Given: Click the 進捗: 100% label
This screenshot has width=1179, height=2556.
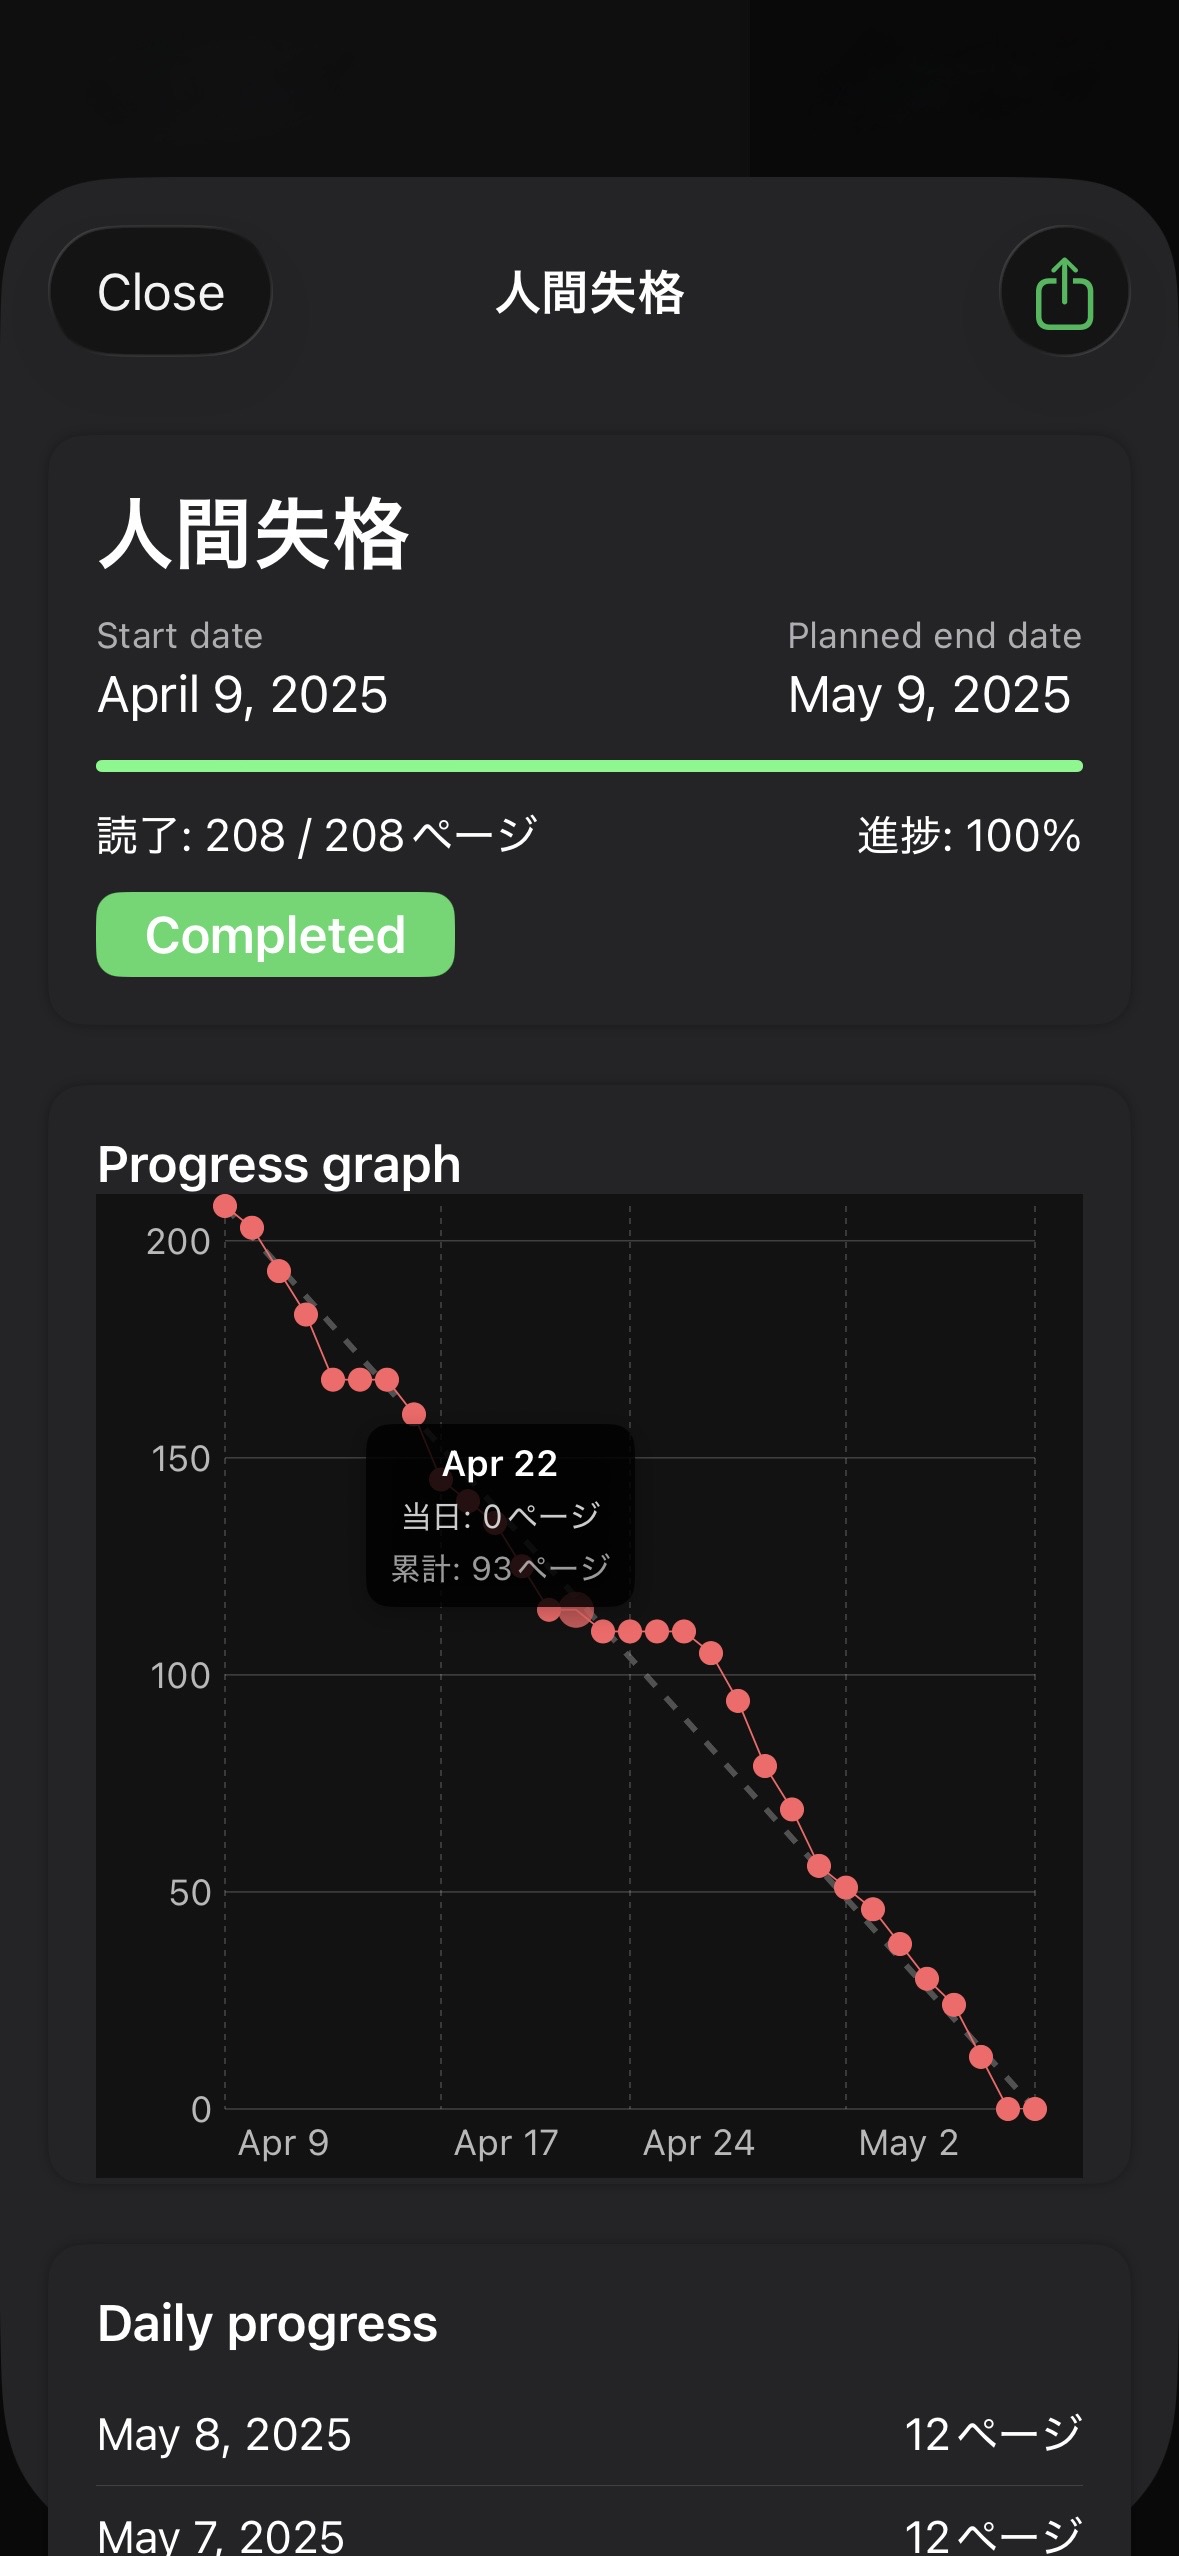Looking at the screenshot, I should (x=968, y=835).
